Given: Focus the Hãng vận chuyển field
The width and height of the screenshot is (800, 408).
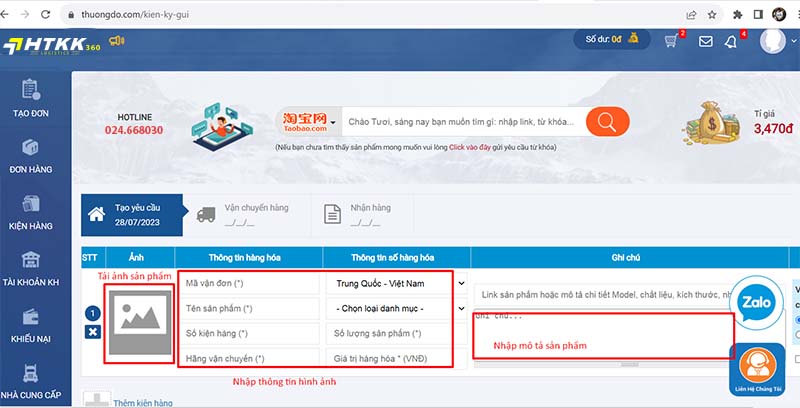Looking at the screenshot, I should [x=250, y=359].
